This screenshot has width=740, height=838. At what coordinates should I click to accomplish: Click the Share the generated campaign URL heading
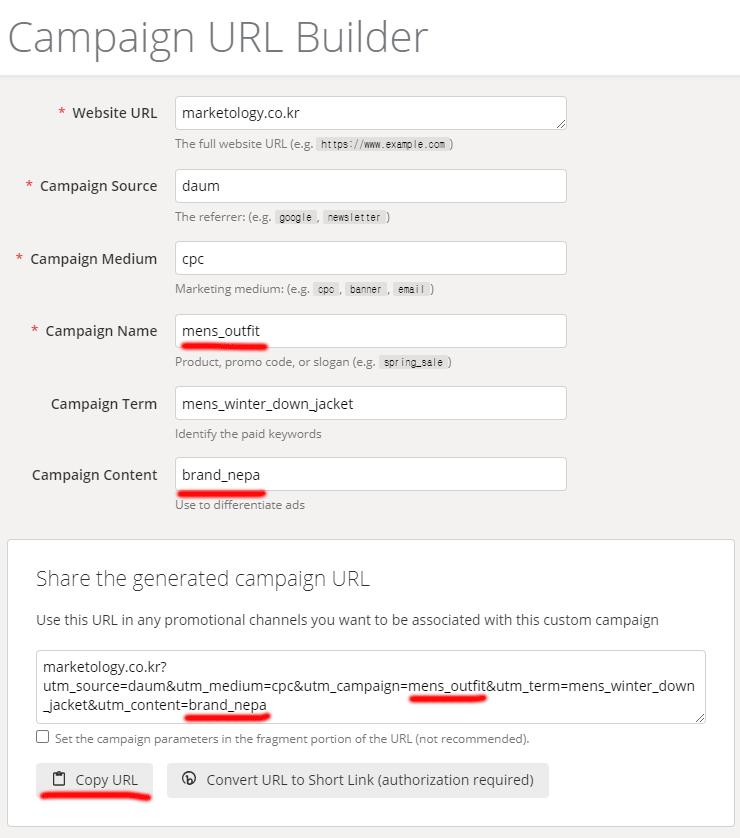click(x=202, y=579)
